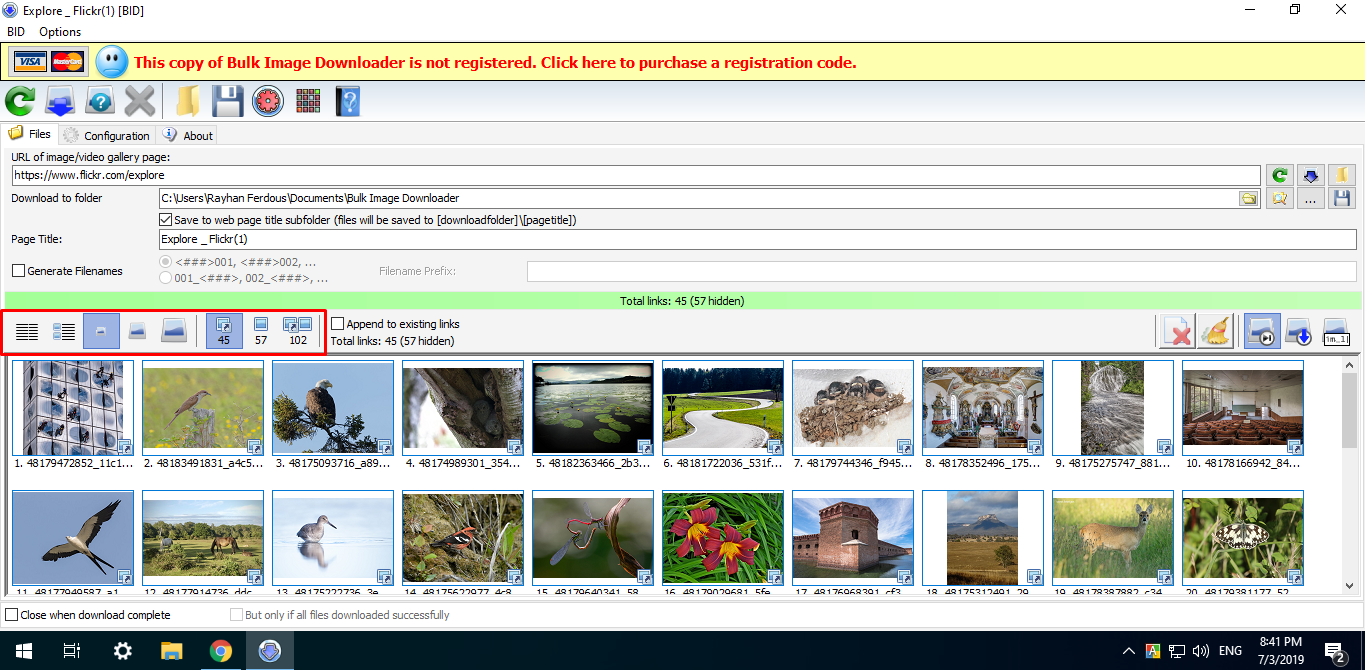
Task: Select the 001_<###> filename pattern radio
Action: [166, 278]
